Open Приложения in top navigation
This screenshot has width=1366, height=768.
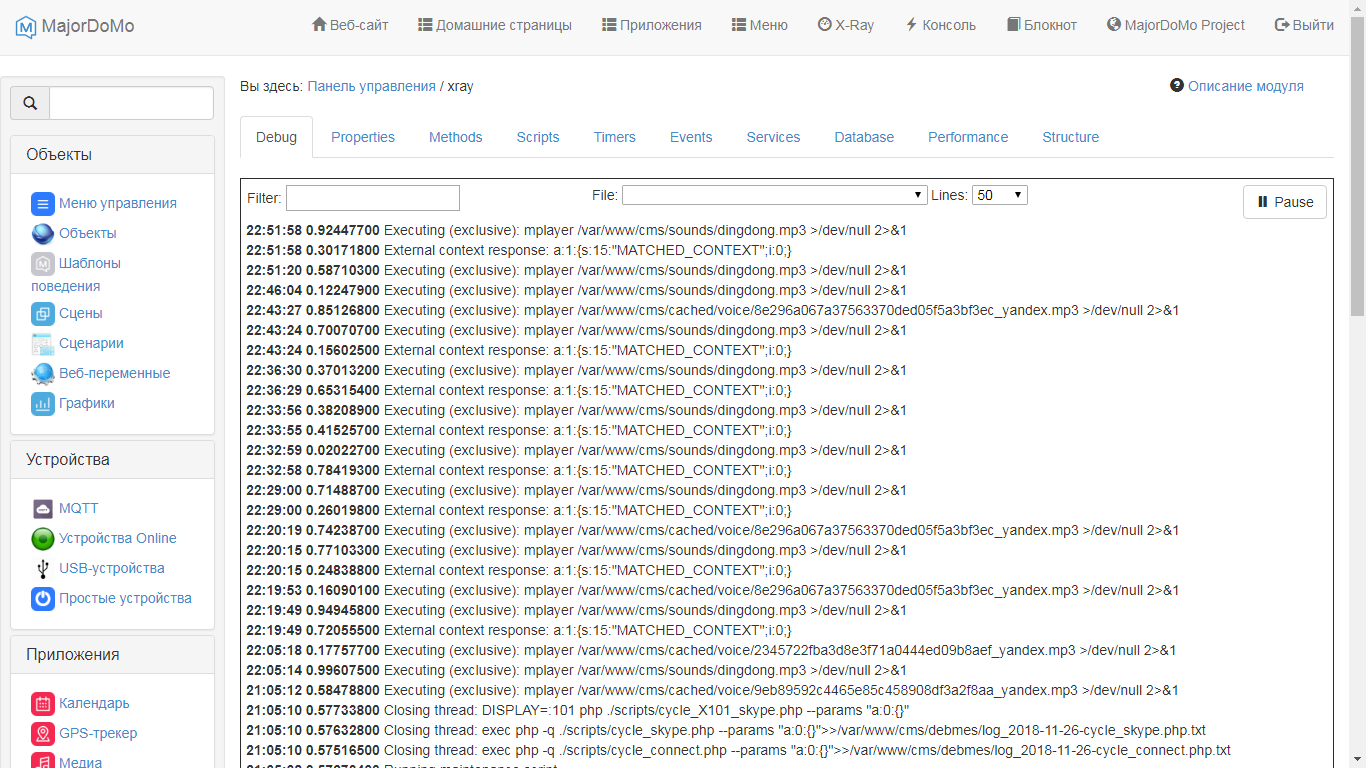[x=652, y=25]
